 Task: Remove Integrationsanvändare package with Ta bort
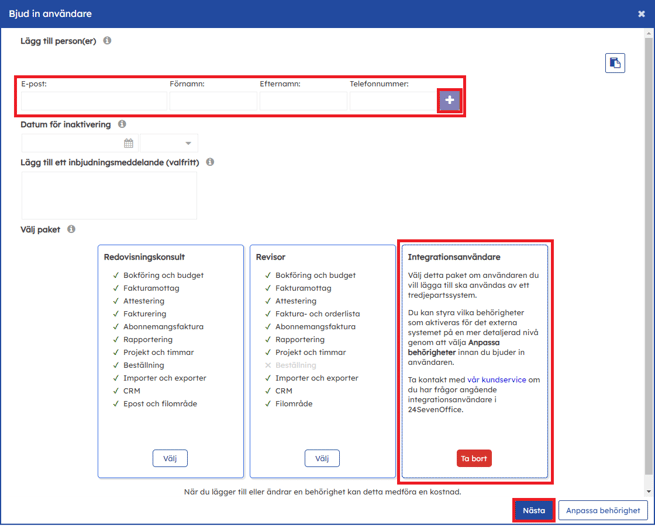[474, 459]
